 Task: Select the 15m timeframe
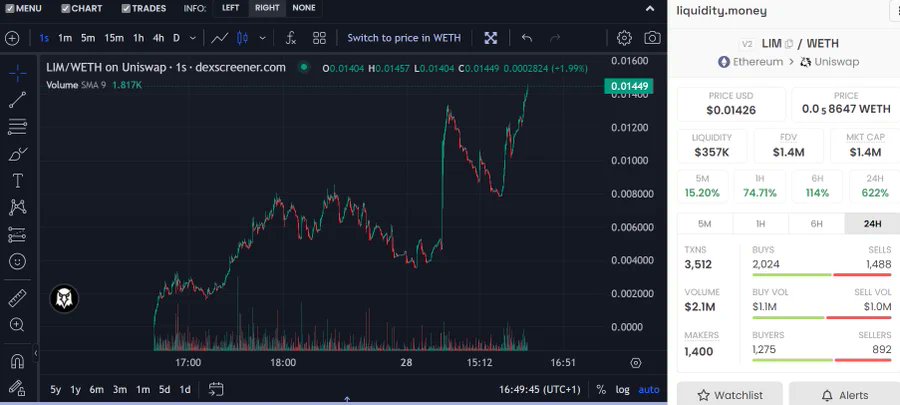pyautogui.click(x=114, y=38)
